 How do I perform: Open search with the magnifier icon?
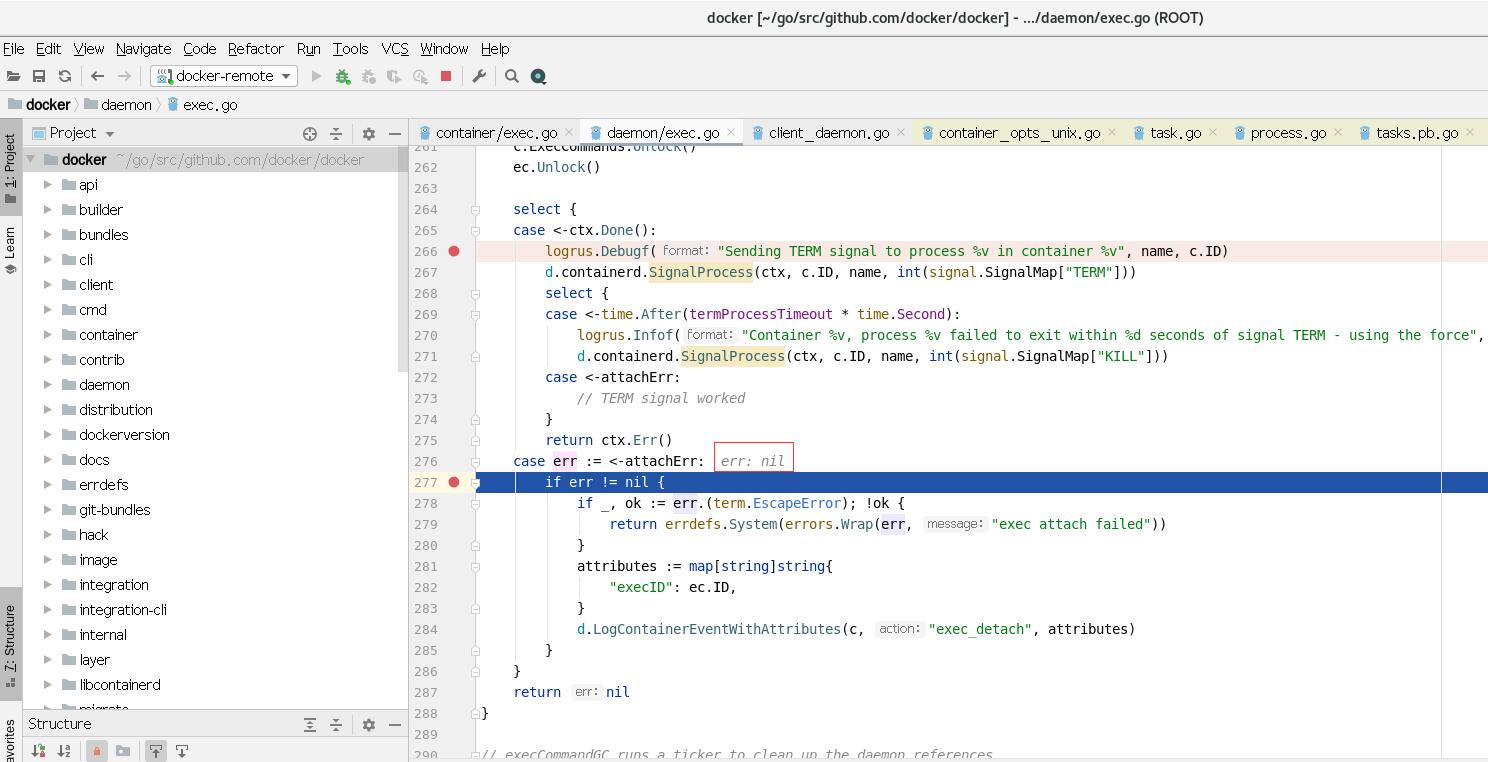coord(512,76)
